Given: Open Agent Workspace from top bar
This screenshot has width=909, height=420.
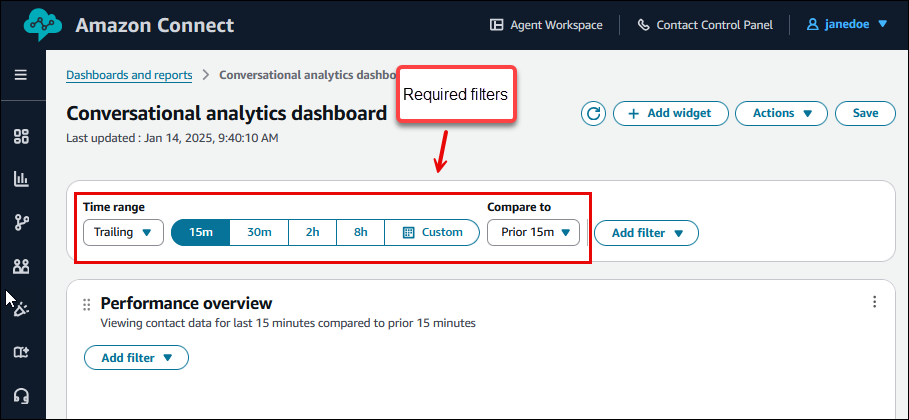Looking at the screenshot, I should click(x=546, y=25).
